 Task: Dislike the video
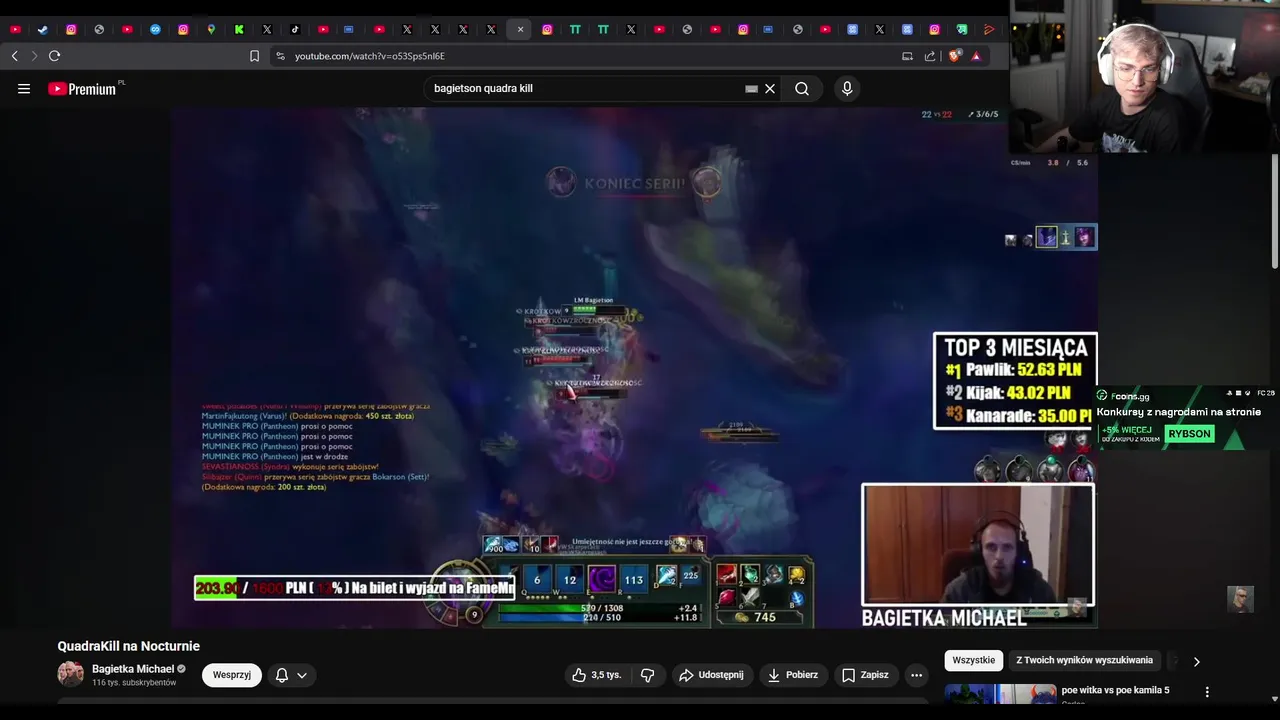(x=647, y=675)
